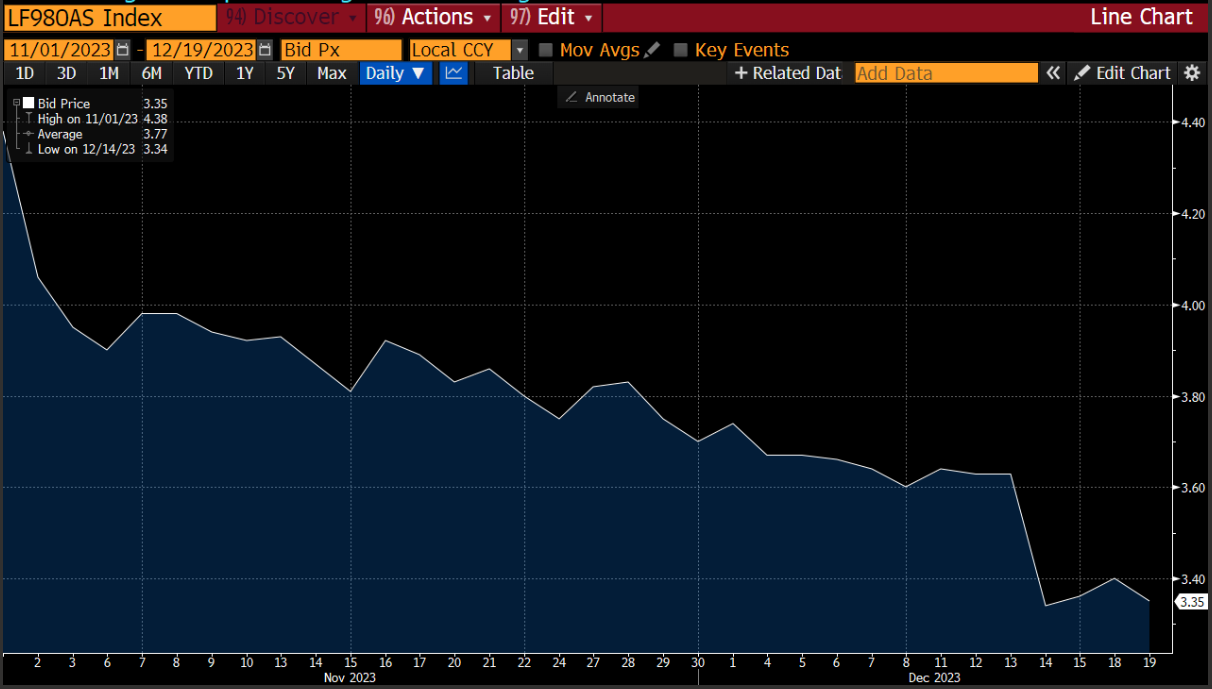
Task: Click the Mov Avgs pencil edit icon
Action: coord(652,50)
